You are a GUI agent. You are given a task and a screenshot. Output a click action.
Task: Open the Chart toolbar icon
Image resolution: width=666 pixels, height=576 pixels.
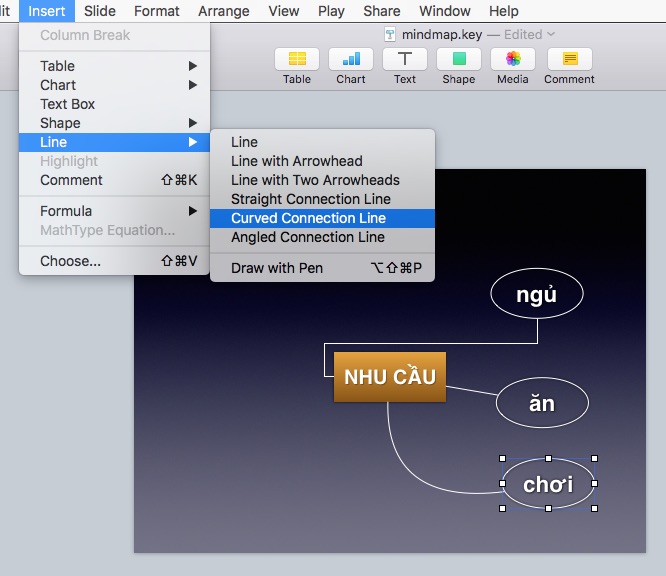coord(351,59)
